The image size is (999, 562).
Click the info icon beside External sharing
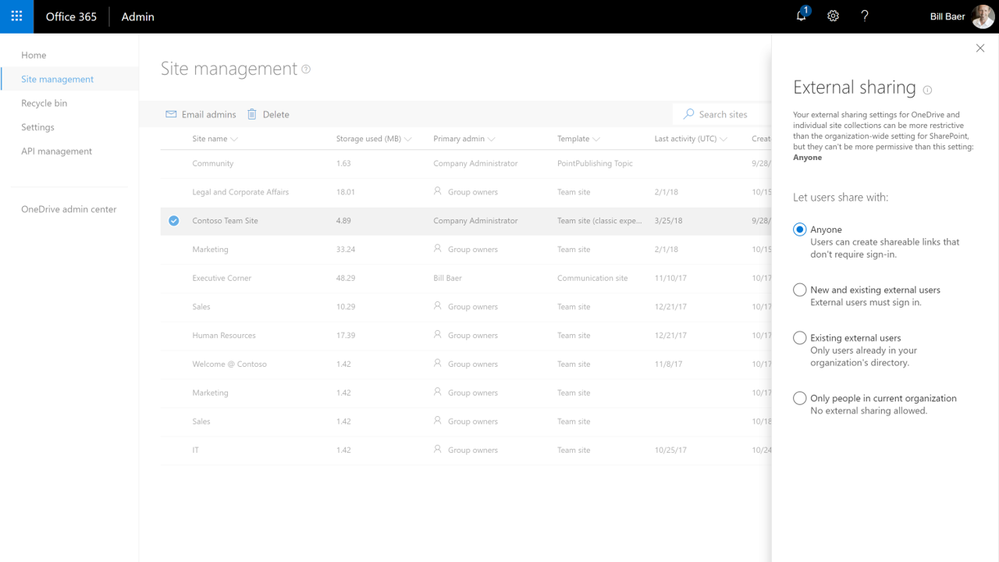point(928,90)
